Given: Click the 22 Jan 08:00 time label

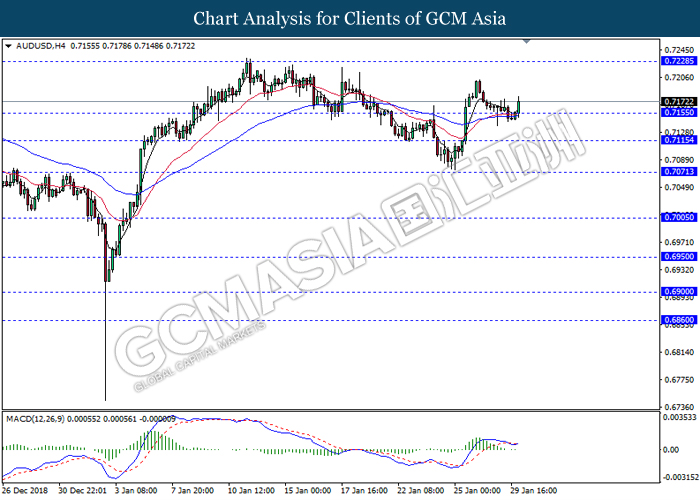Looking at the screenshot, I should coord(421,491).
